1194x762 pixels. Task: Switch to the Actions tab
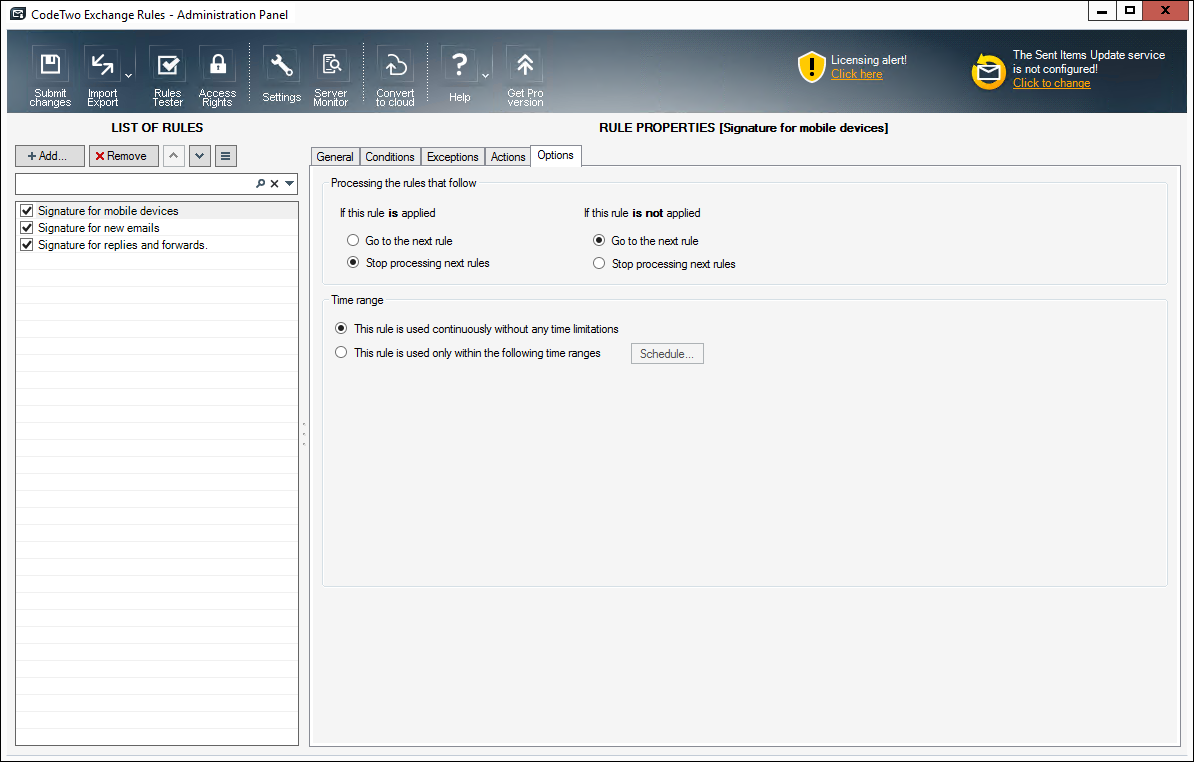coord(508,157)
